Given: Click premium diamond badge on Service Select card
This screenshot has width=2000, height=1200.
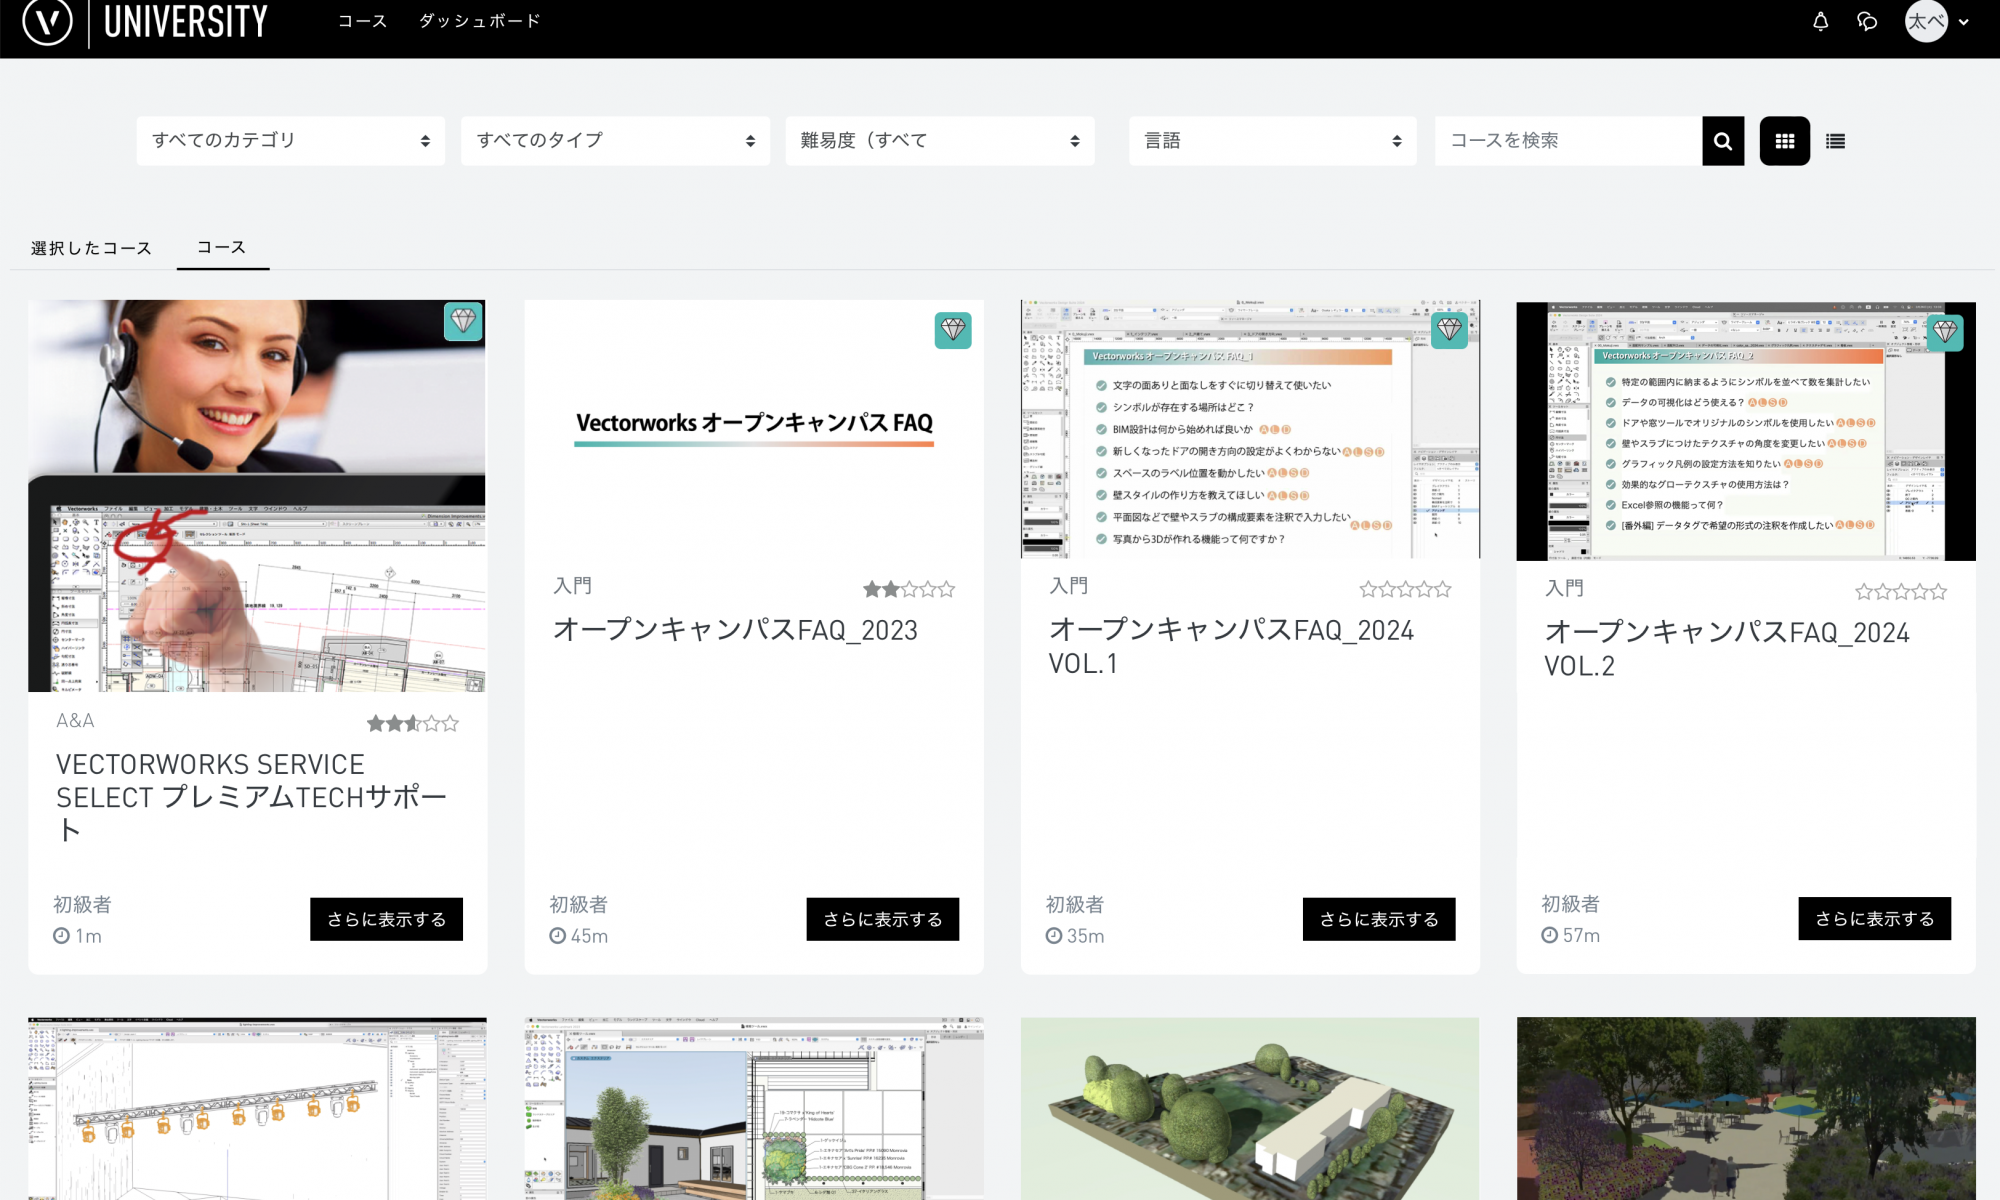Looking at the screenshot, I should coord(463,321).
